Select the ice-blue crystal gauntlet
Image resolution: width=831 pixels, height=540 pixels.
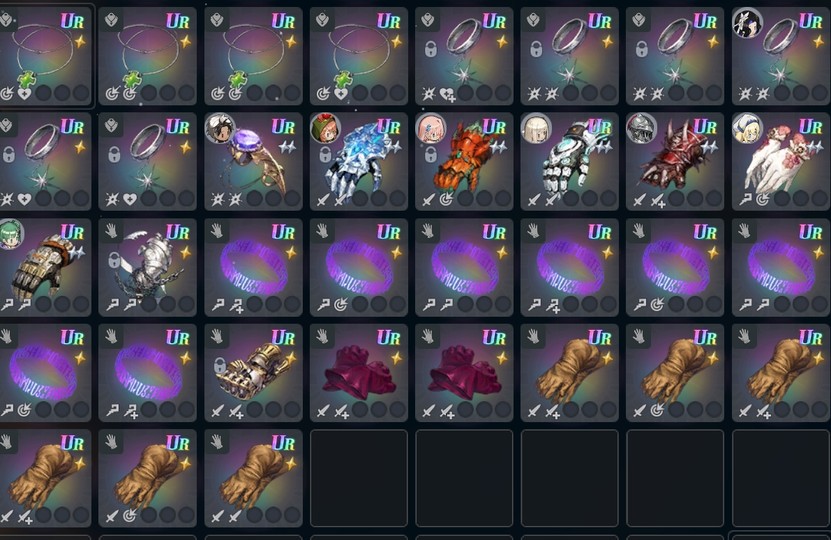pos(359,162)
